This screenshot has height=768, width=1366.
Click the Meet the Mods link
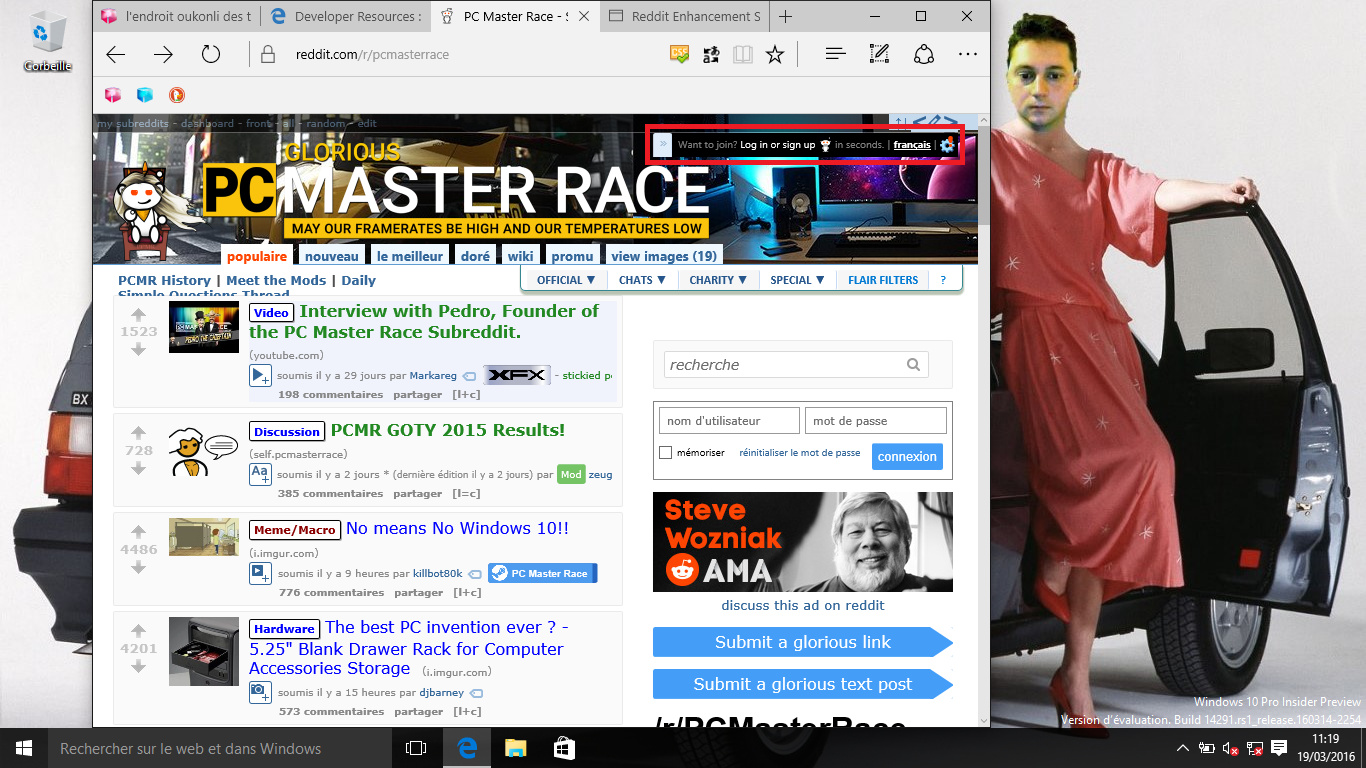click(276, 281)
